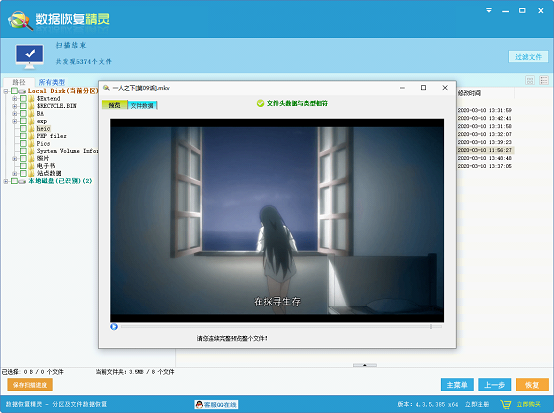Open the title bar dropdown menu arrow

click(x=489, y=10)
